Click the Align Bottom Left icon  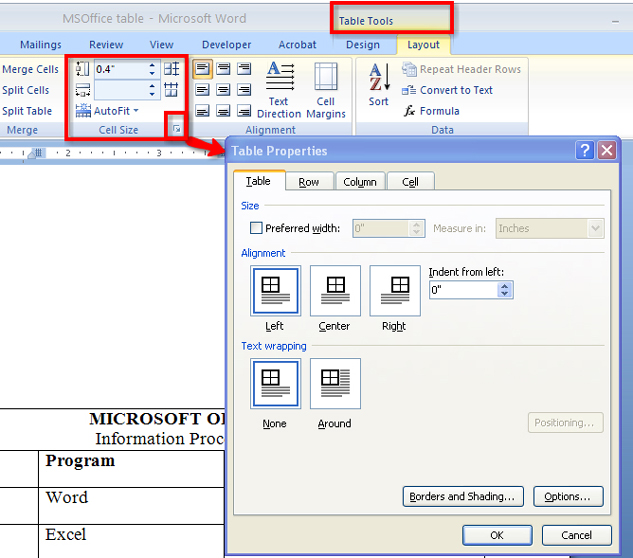[x=202, y=110]
